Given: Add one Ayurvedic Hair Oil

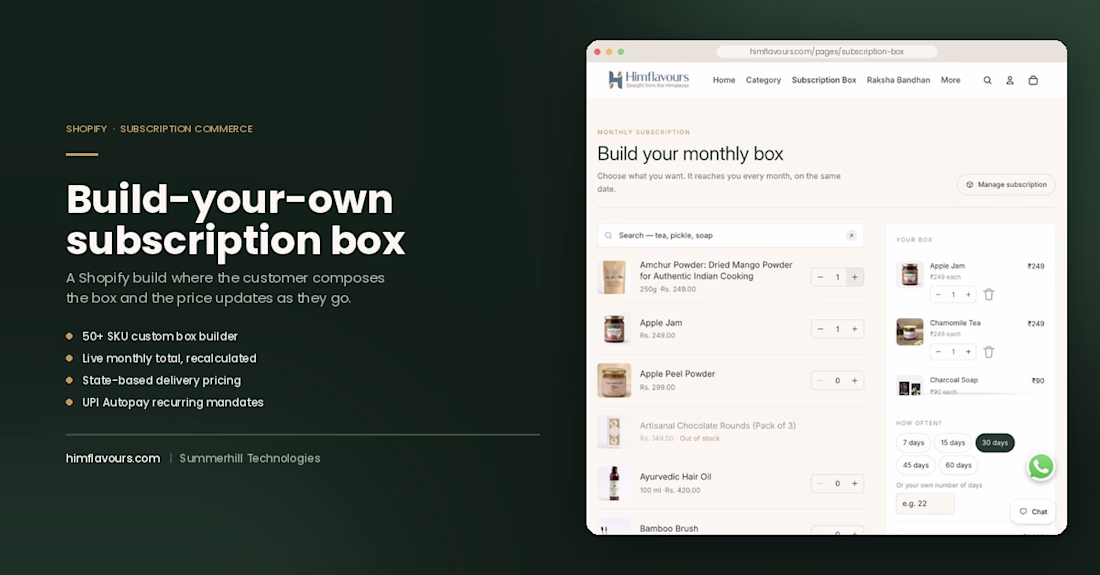Looking at the screenshot, I should click(x=854, y=483).
